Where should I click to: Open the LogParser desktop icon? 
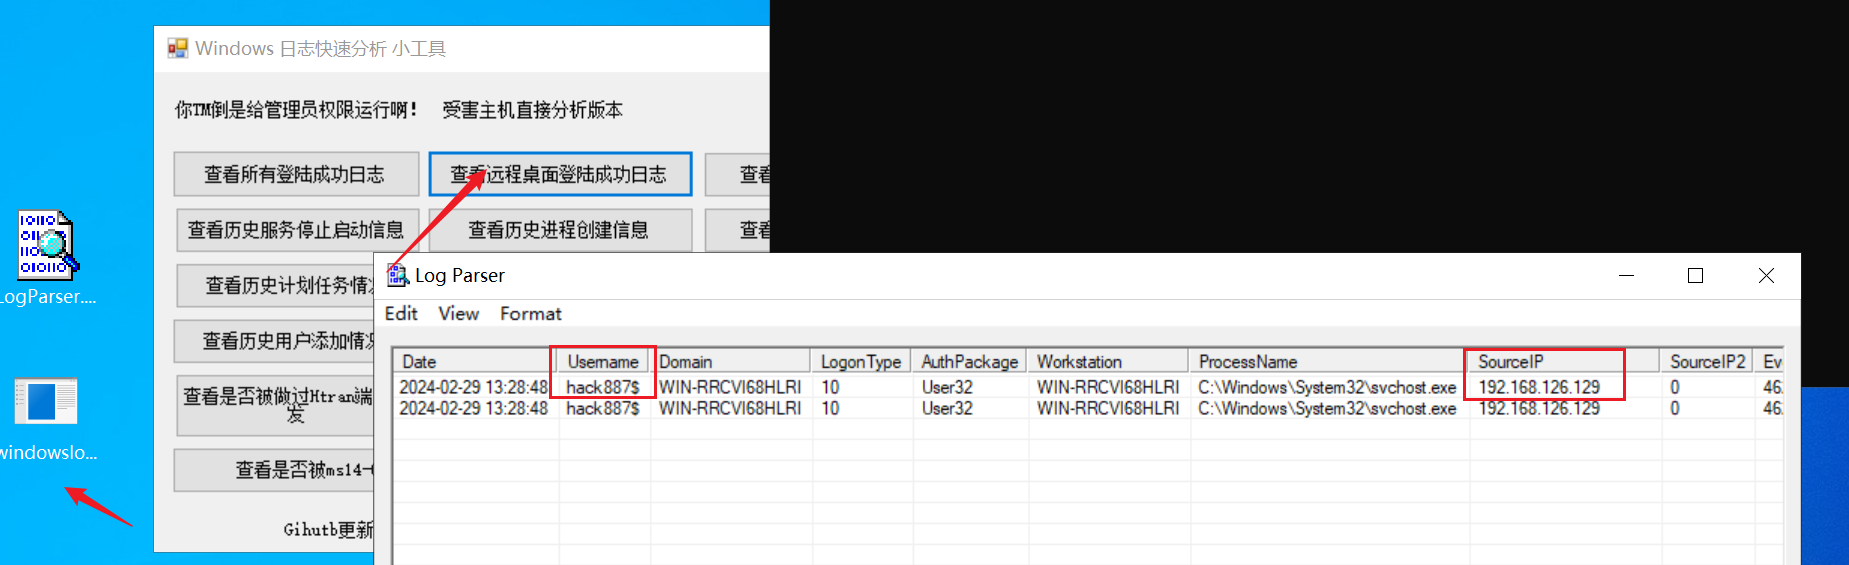click(x=47, y=246)
